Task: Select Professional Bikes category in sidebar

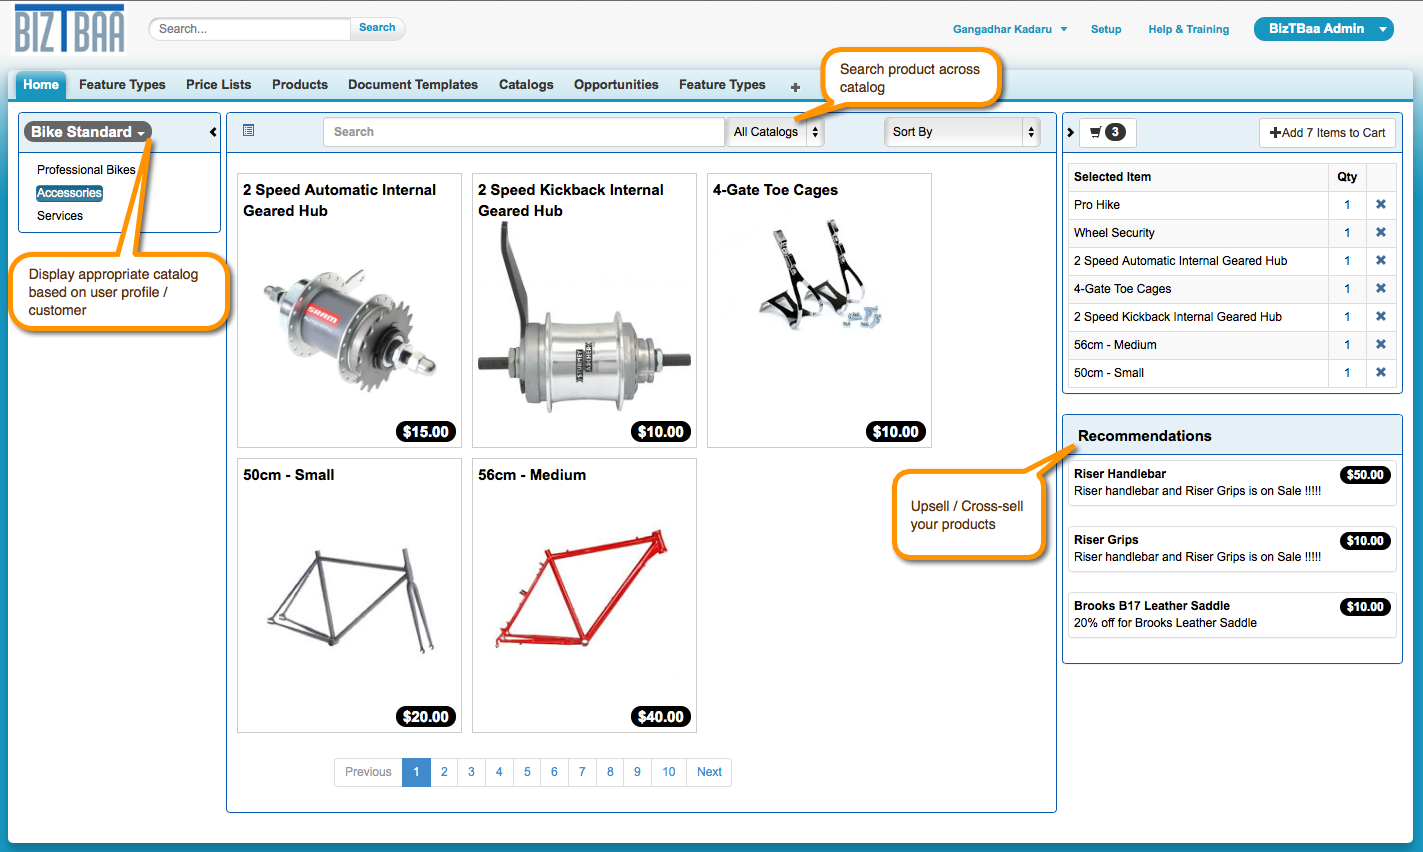Action: pos(86,170)
